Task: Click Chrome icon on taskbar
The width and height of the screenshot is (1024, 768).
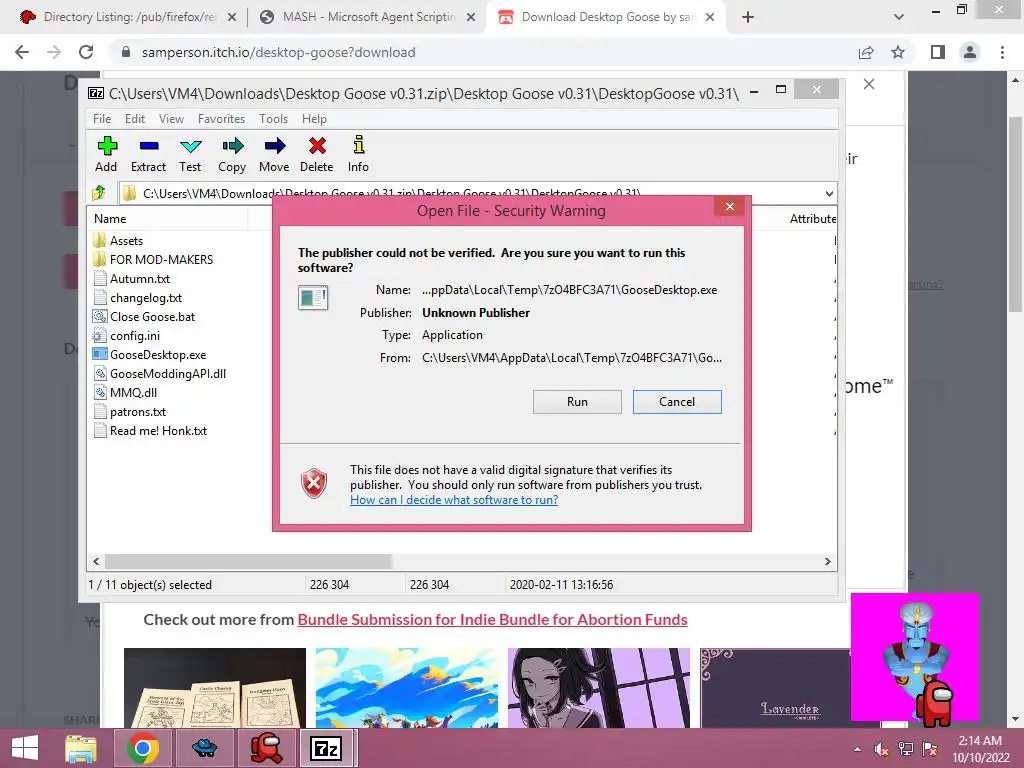Action: tap(142, 748)
